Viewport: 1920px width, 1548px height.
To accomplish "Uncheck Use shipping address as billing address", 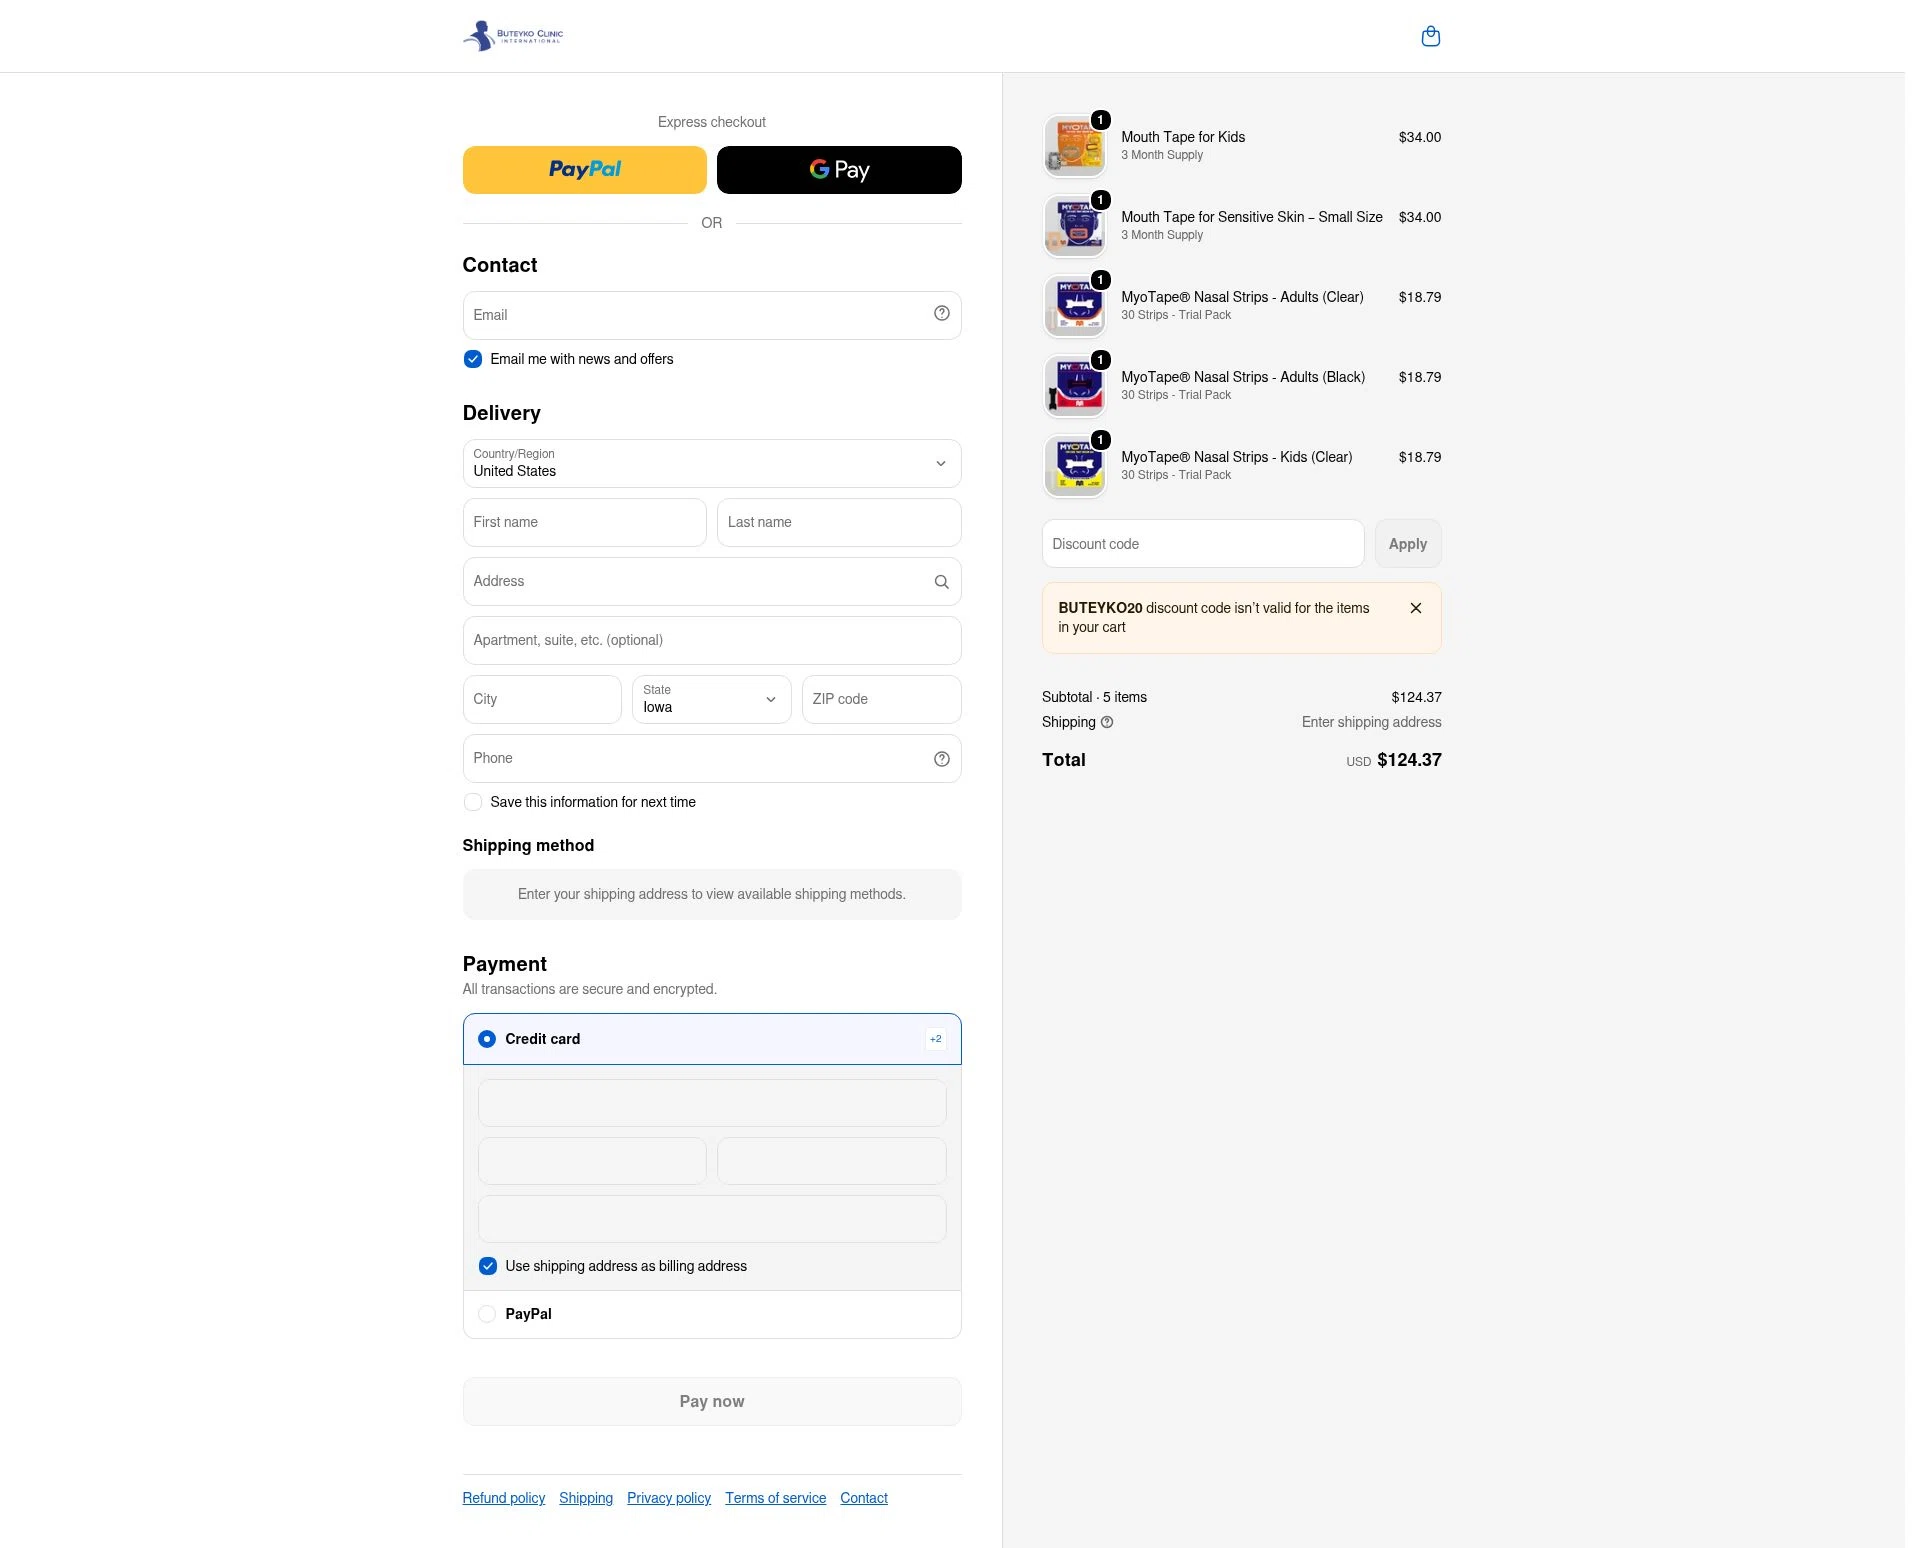I will click(488, 1266).
